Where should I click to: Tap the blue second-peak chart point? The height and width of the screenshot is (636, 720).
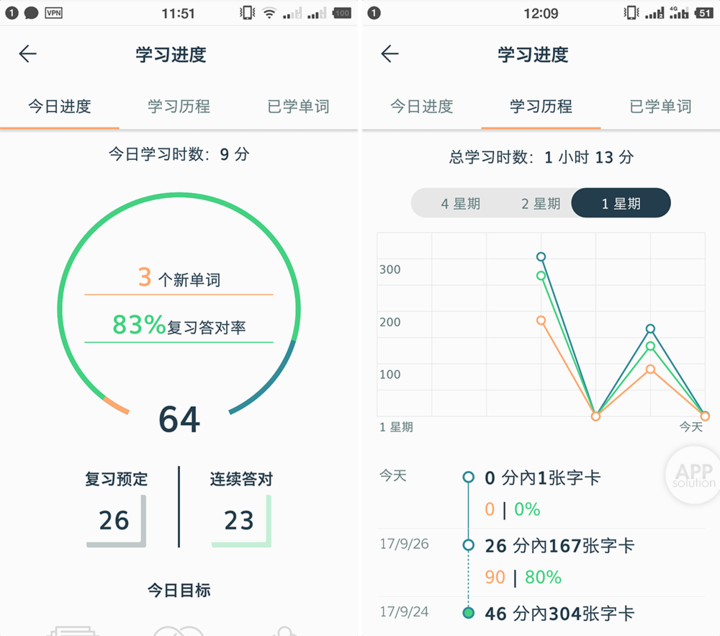tap(650, 328)
